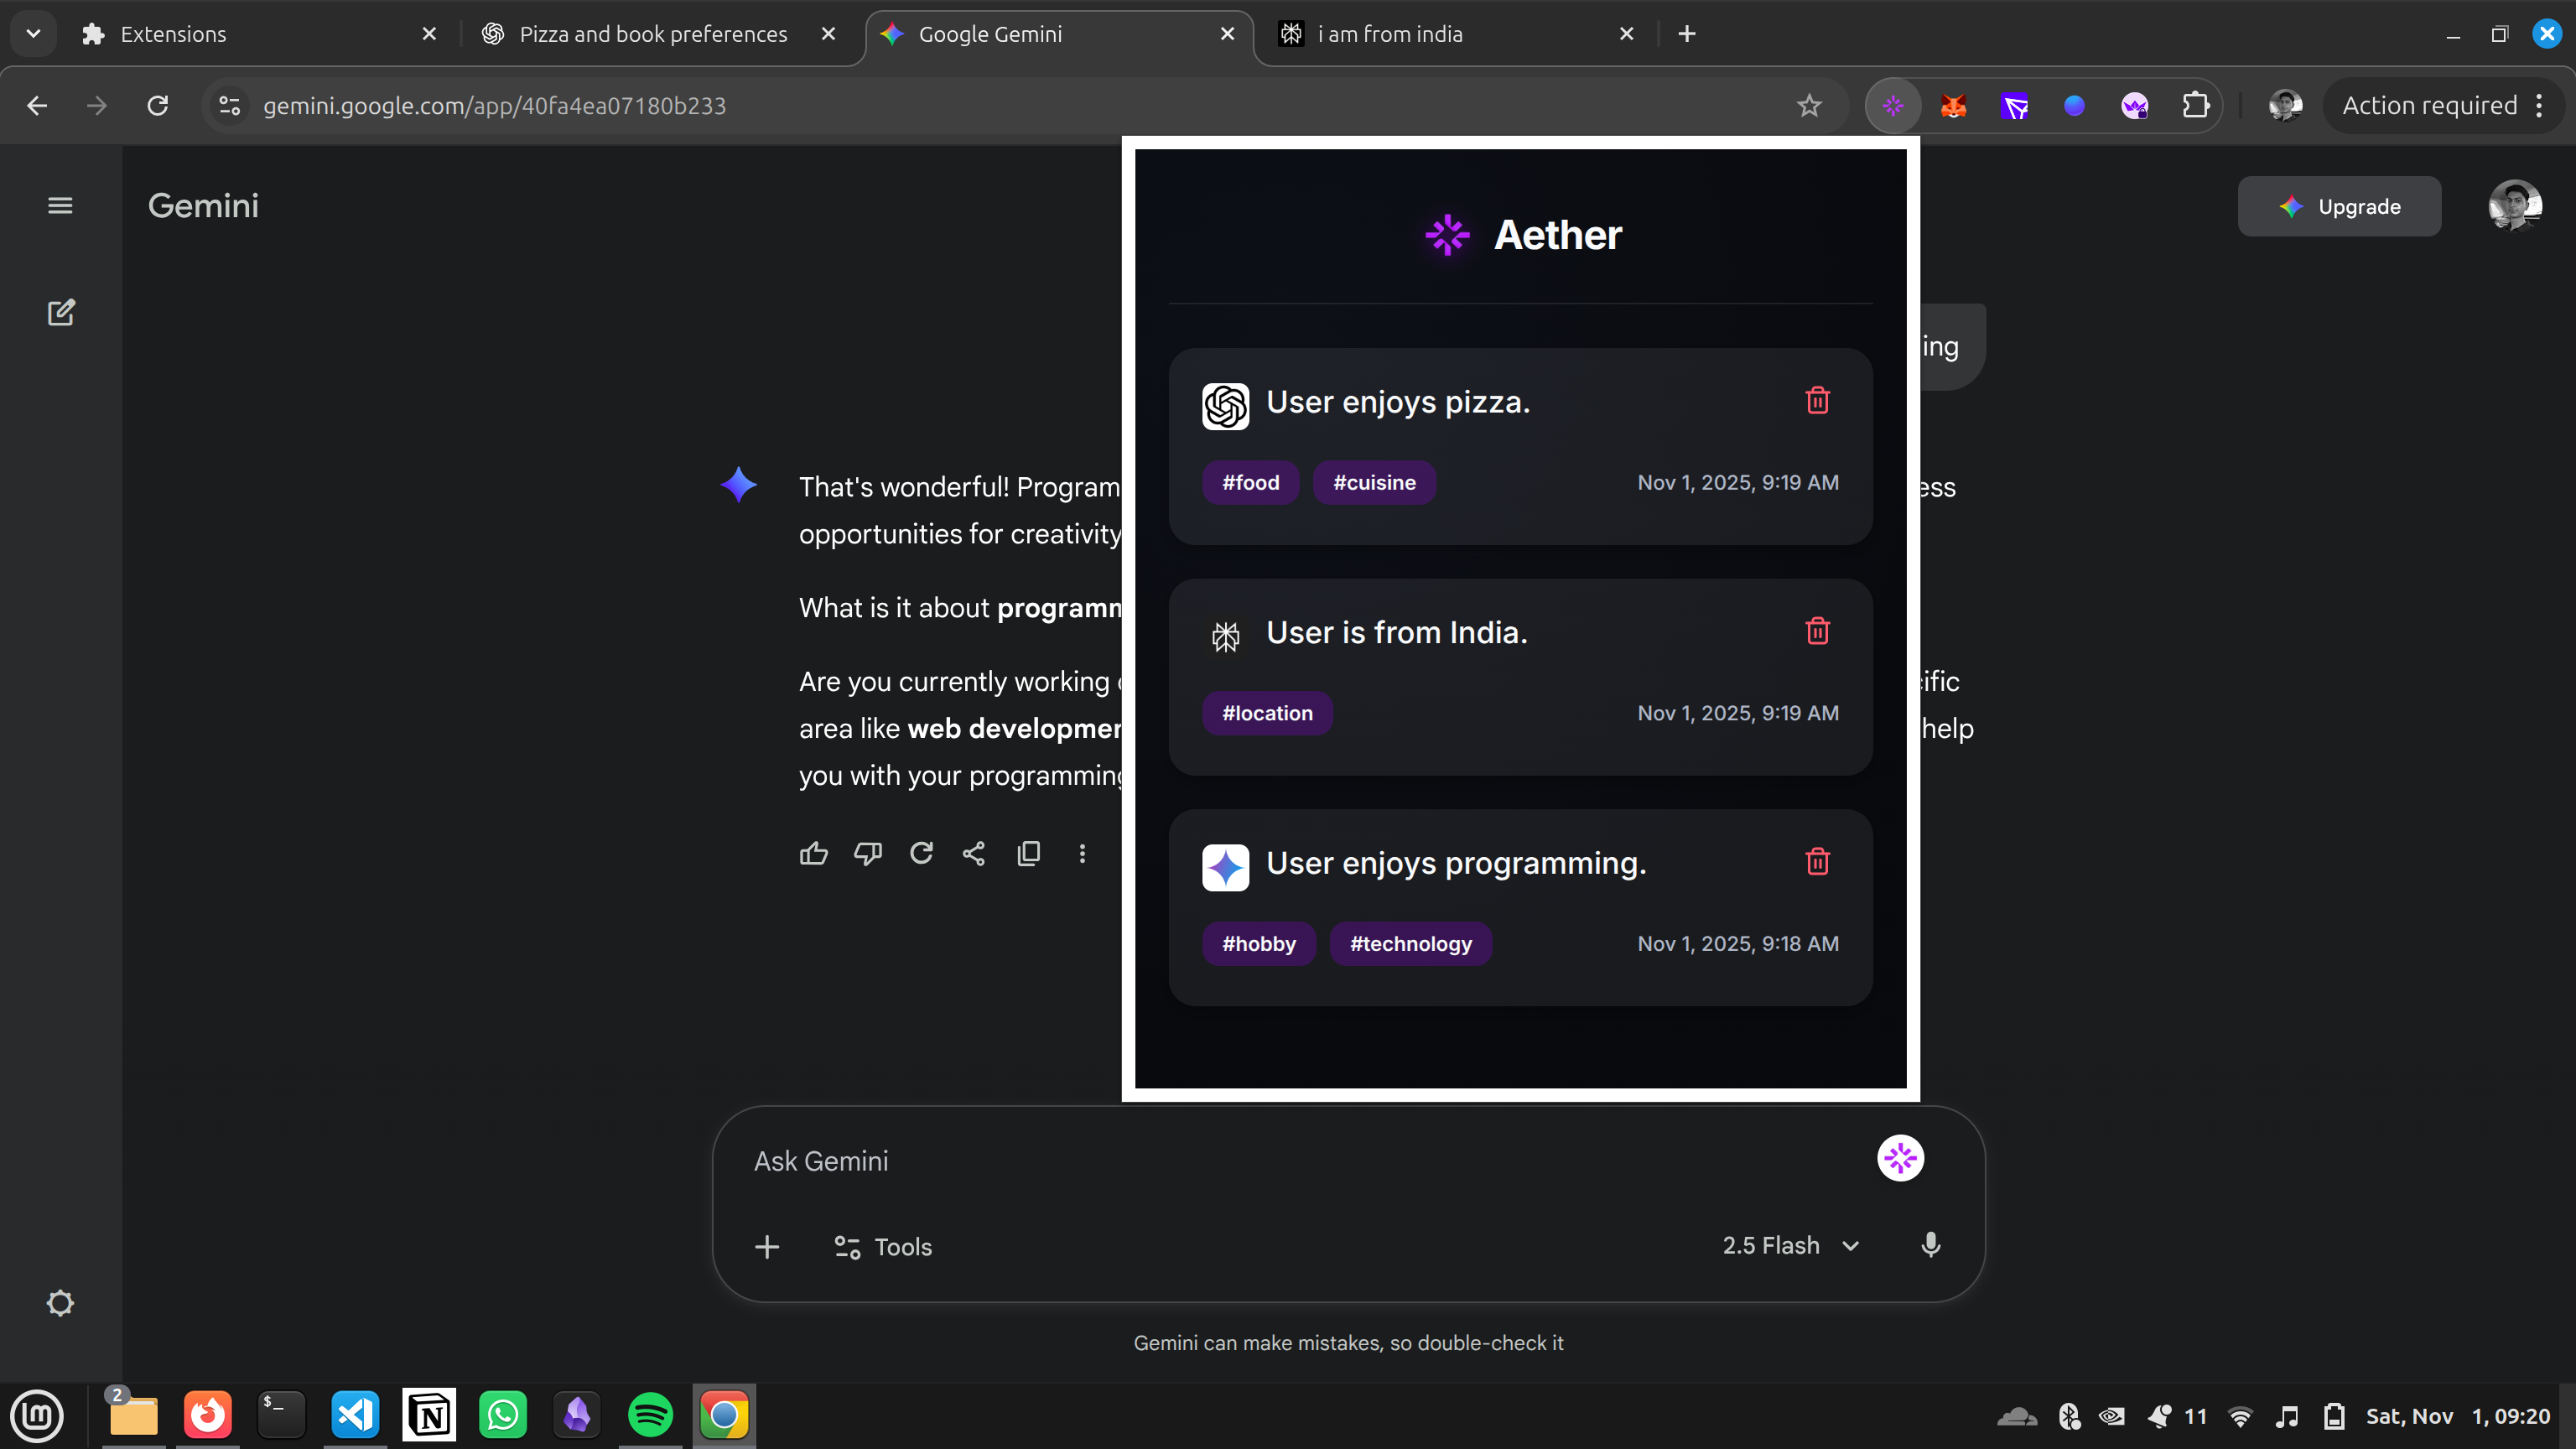Viewport: 2576px width, 1449px height.
Task: Open the tab search dropdown arrow
Action: coord(33,34)
